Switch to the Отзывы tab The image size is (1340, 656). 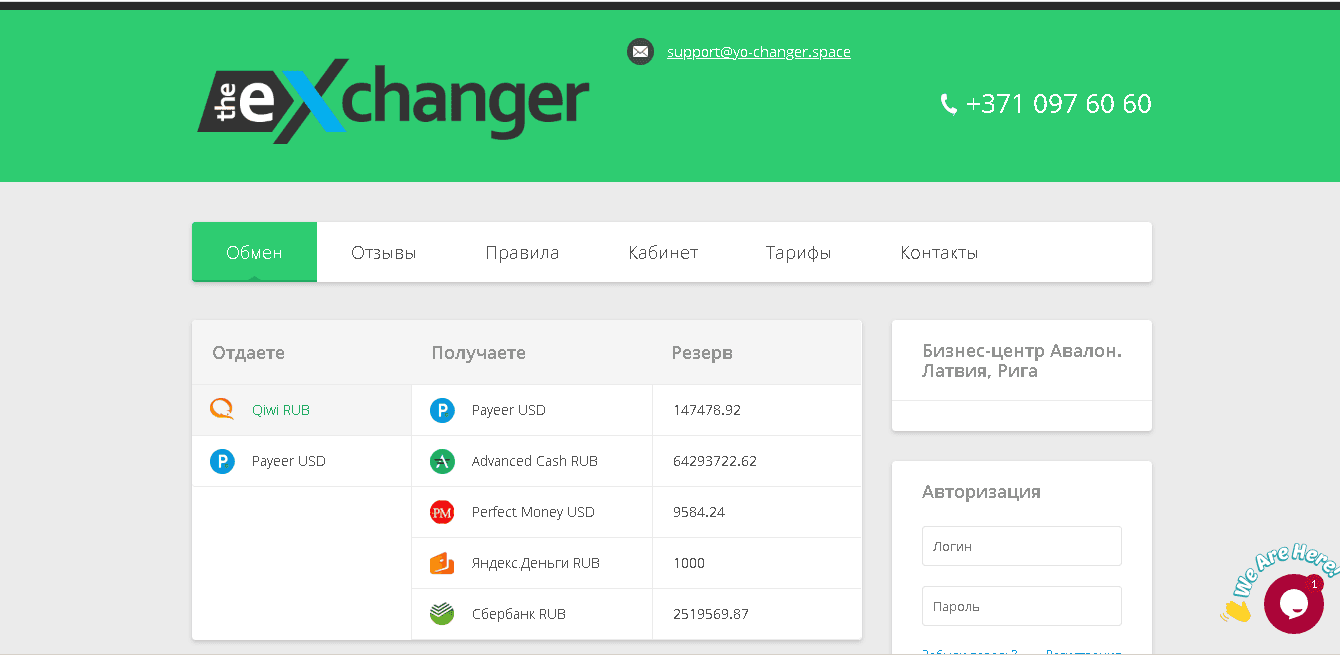(384, 252)
